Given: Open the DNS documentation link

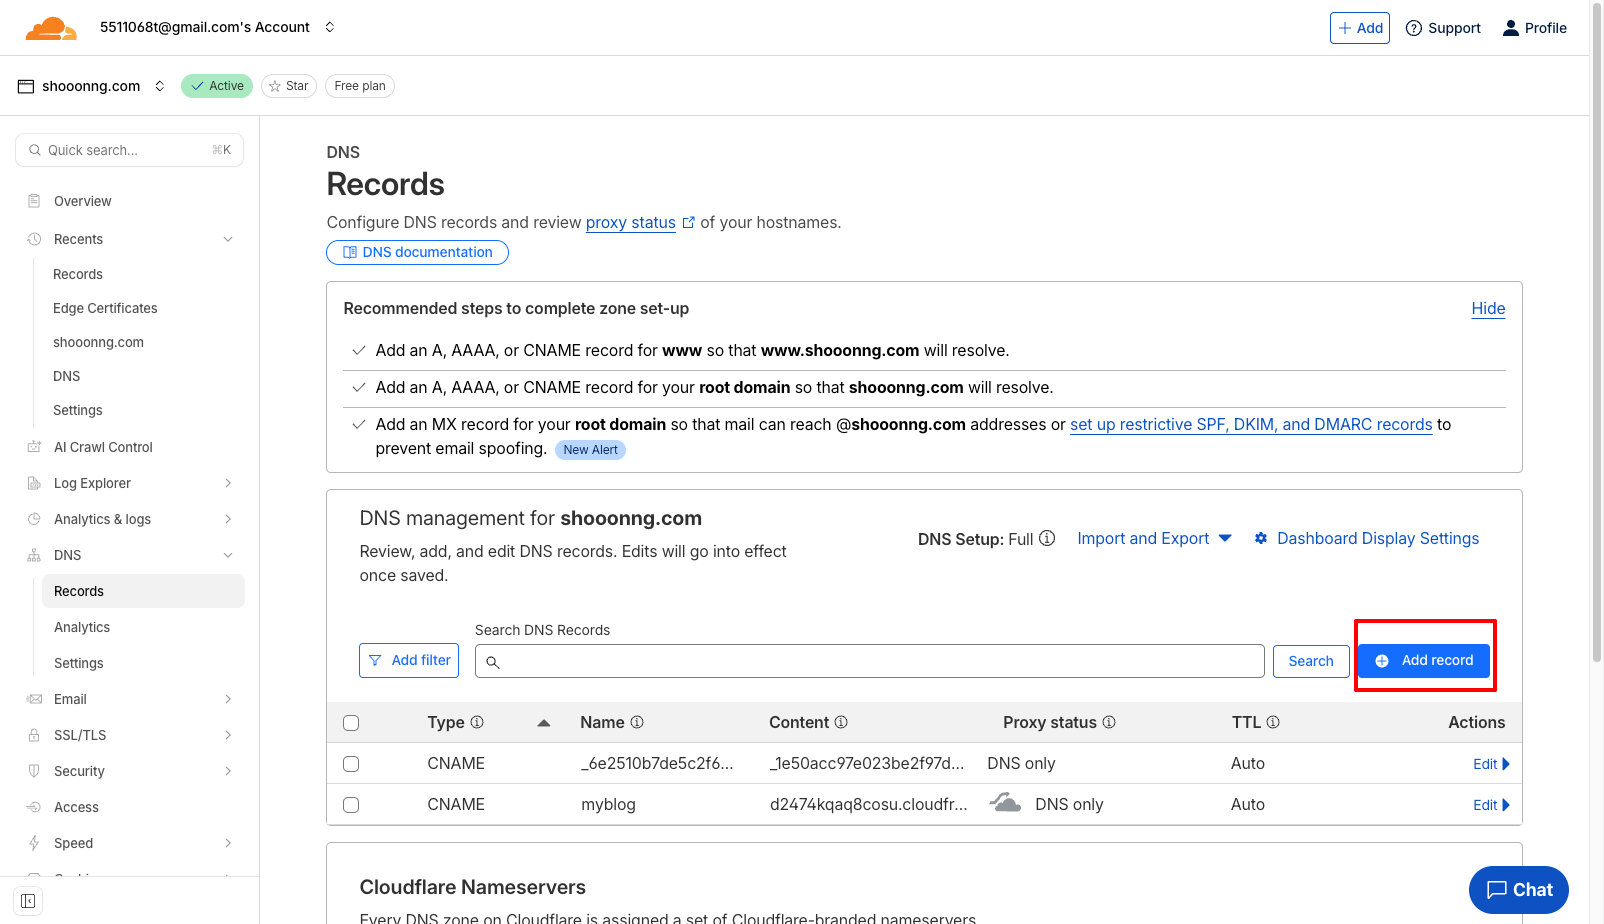Looking at the screenshot, I should pyautogui.click(x=418, y=252).
